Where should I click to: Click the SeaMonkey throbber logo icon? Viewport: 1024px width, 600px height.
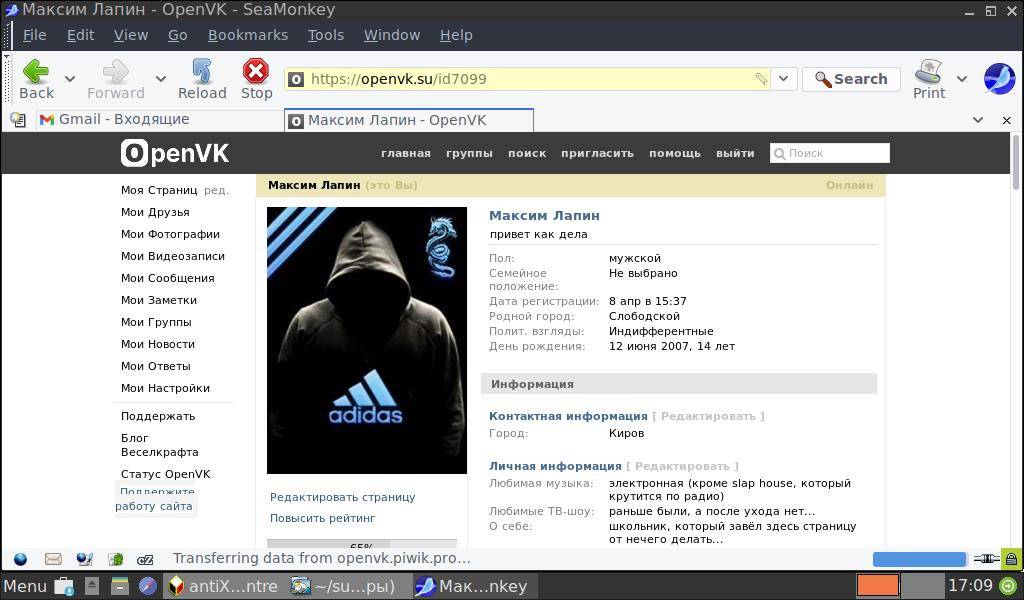coord(999,79)
